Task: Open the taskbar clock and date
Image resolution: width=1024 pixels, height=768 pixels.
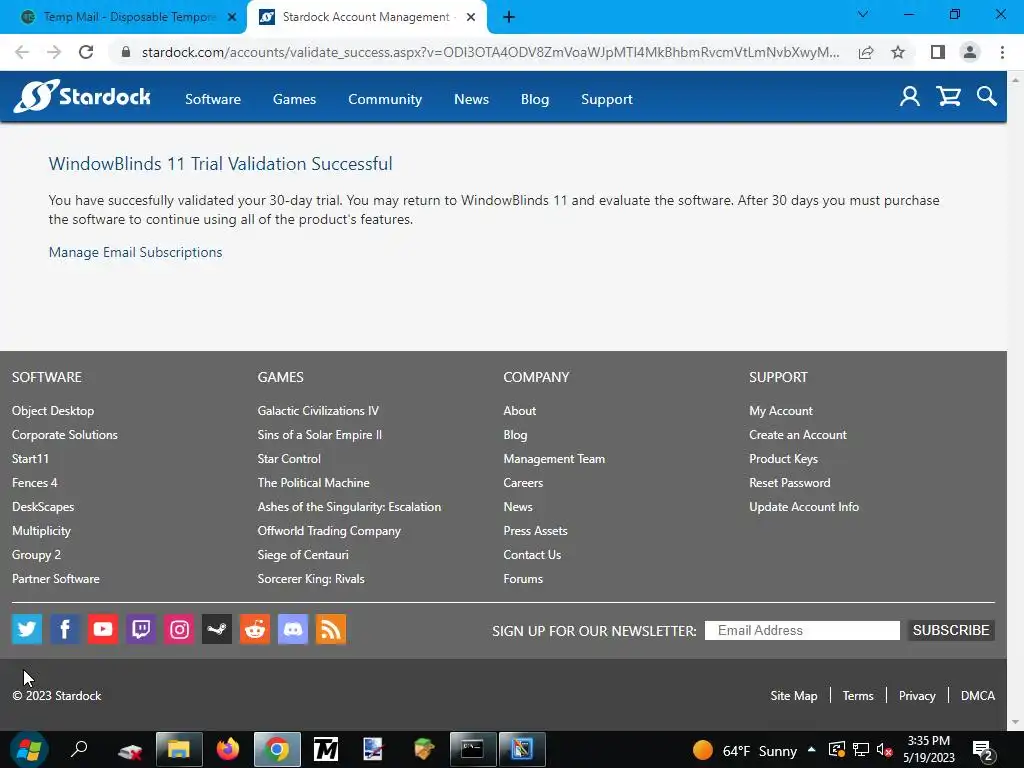Action: (x=929, y=750)
